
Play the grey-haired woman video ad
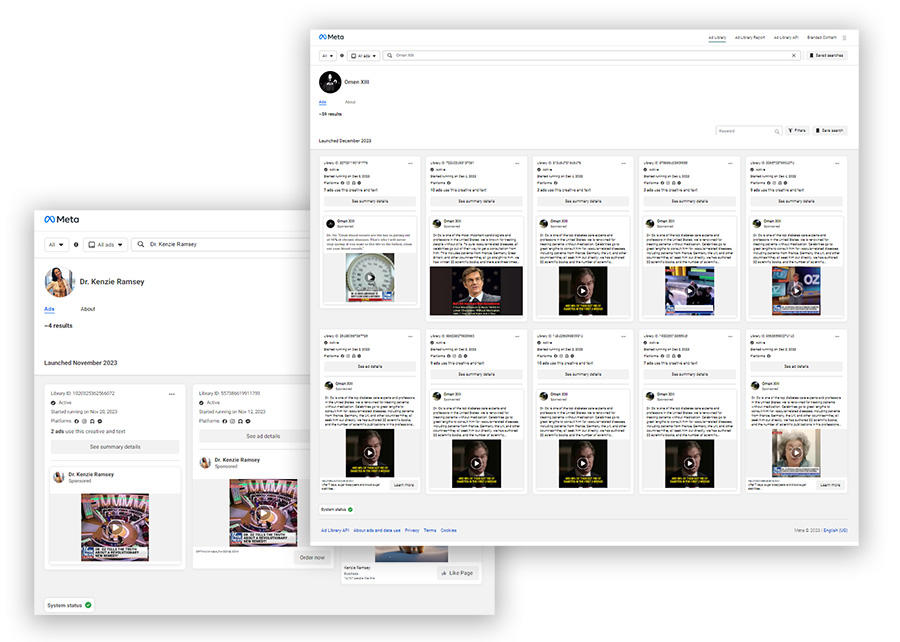(796, 453)
